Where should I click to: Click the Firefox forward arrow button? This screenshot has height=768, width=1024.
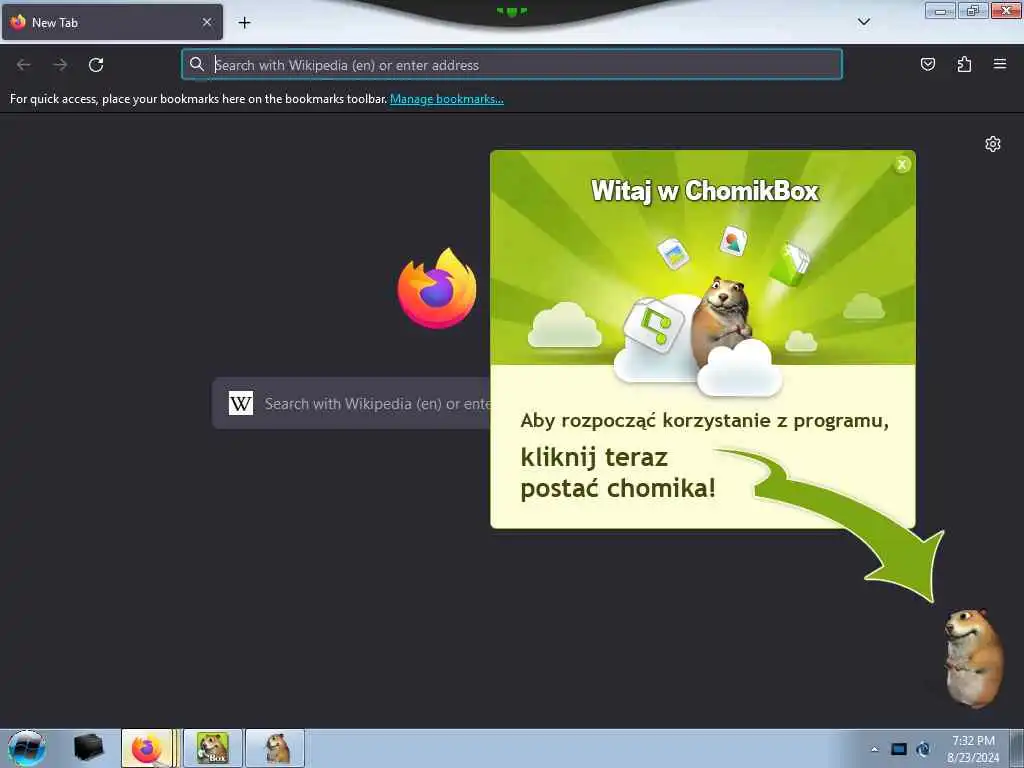(x=60, y=65)
